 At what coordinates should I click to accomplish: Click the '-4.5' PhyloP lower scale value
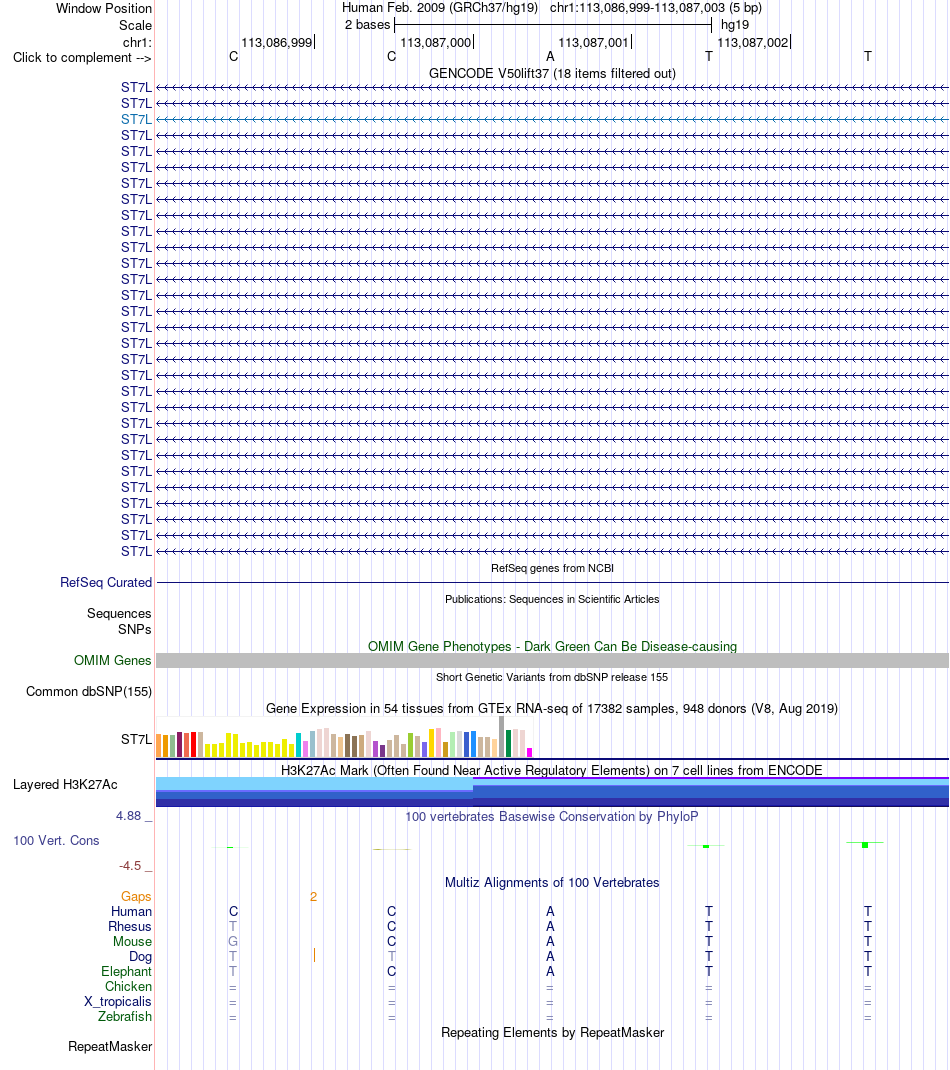[130, 866]
